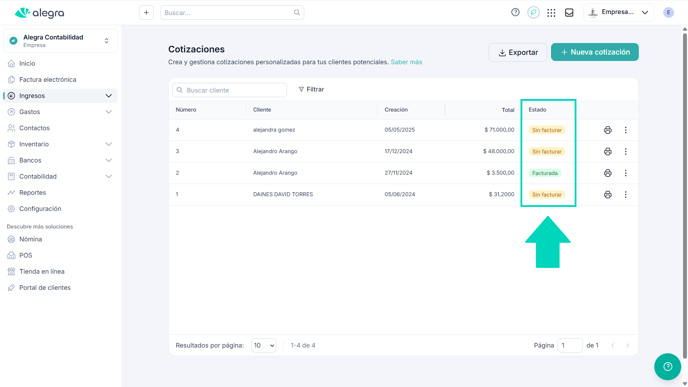Open the floating green help bubble

667,366
